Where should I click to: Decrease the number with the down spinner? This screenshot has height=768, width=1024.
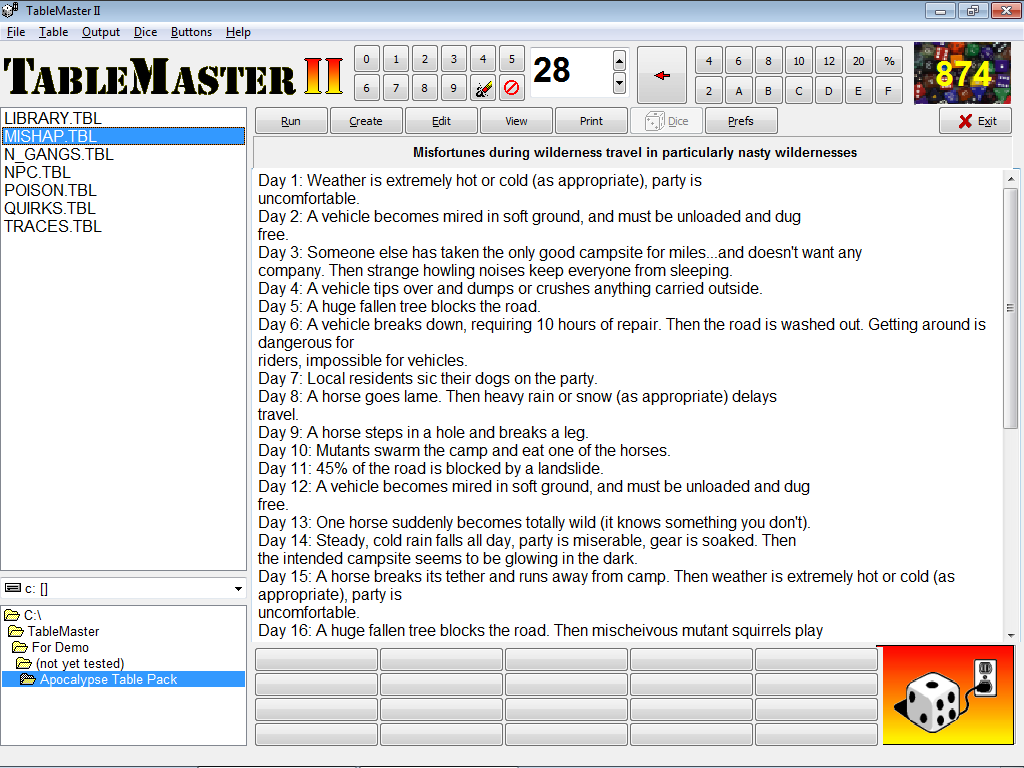619,83
